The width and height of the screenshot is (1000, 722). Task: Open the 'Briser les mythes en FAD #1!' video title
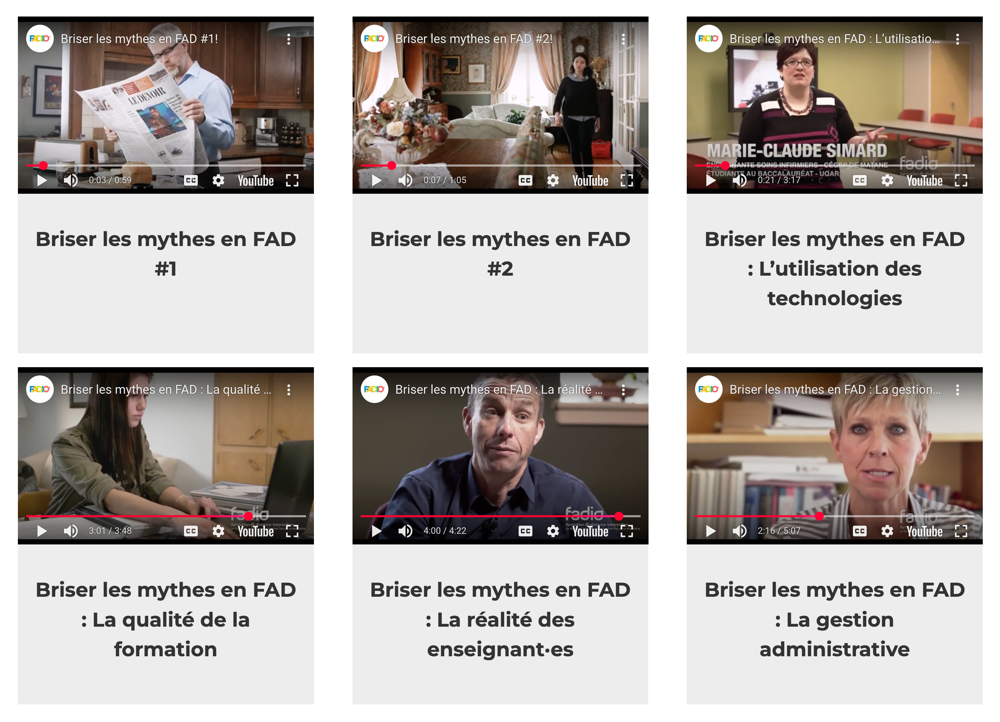pos(139,39)
